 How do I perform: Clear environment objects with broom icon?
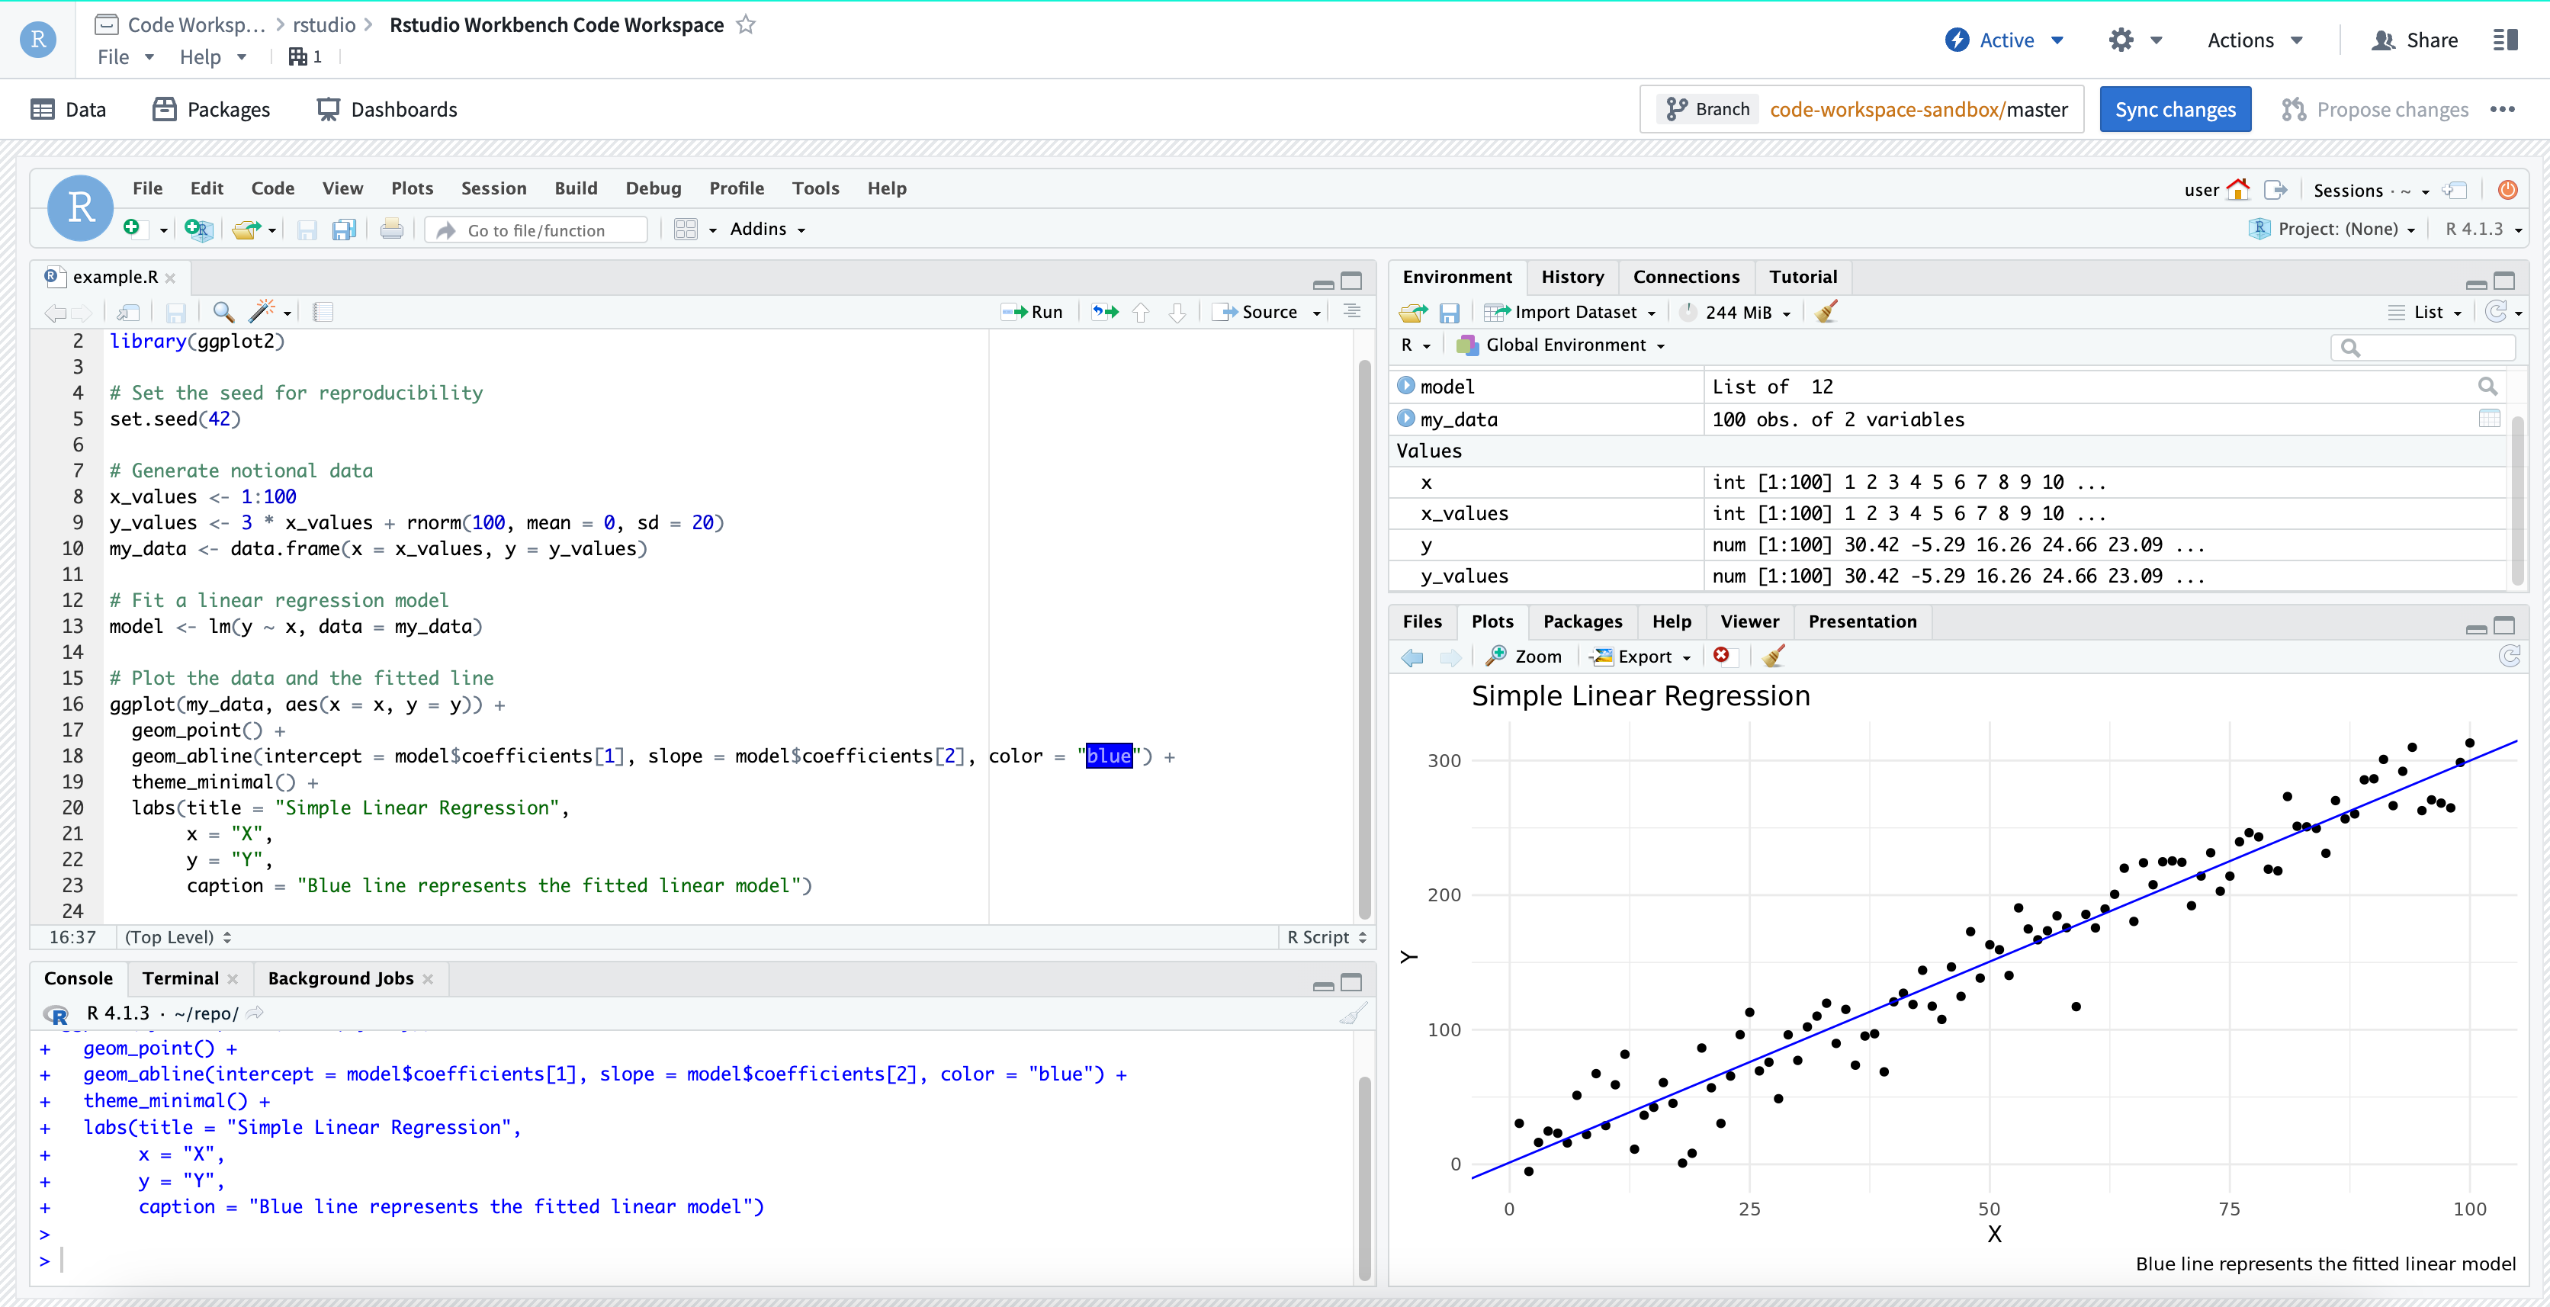1827,312
